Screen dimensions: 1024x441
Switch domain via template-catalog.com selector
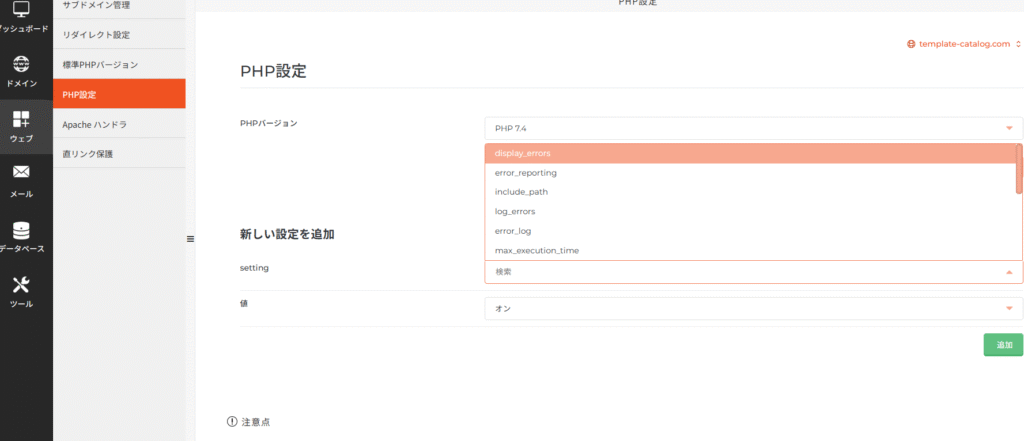coord(968,44)
